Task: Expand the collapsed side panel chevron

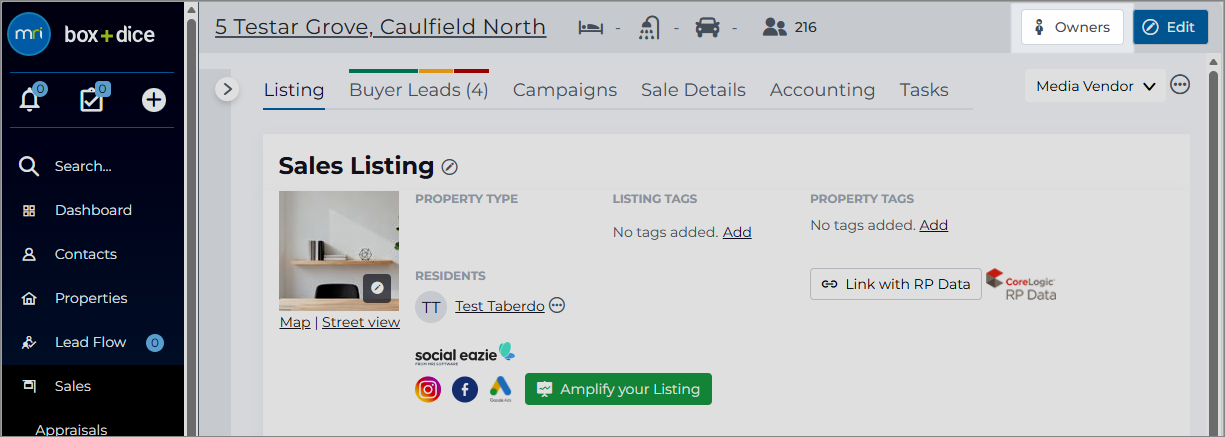Action: coord(227,89)
